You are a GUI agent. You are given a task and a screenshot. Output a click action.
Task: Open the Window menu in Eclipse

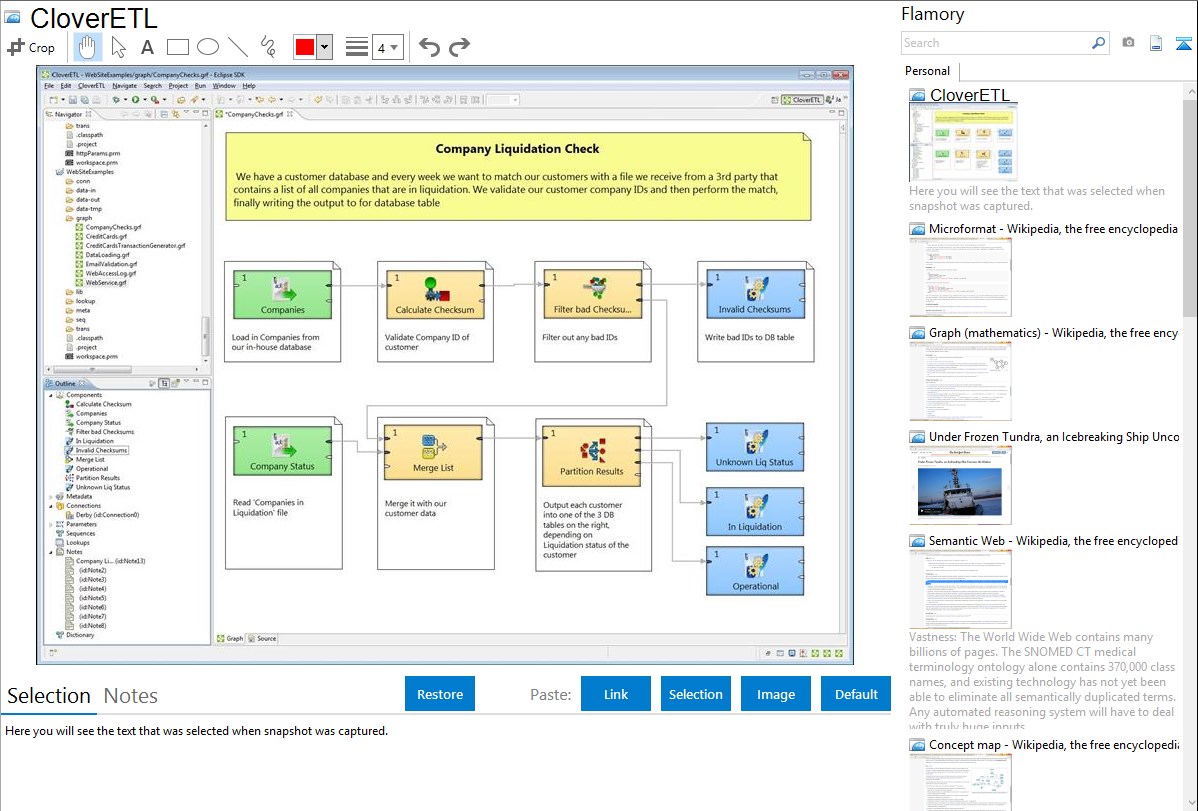(x=224, y=86)
